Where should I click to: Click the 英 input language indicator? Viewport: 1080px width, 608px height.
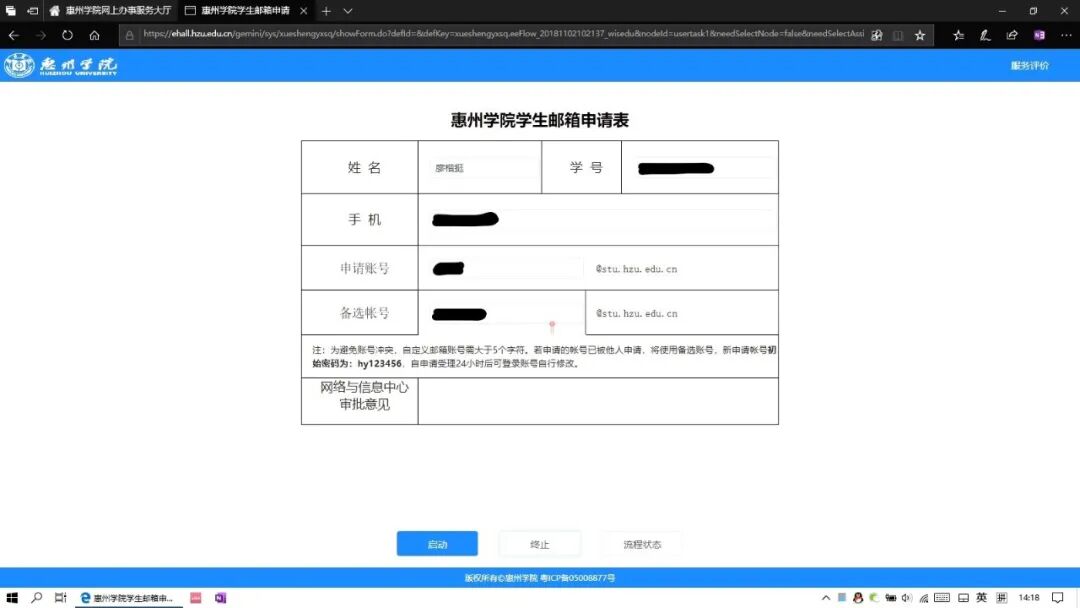pos(982,598)
